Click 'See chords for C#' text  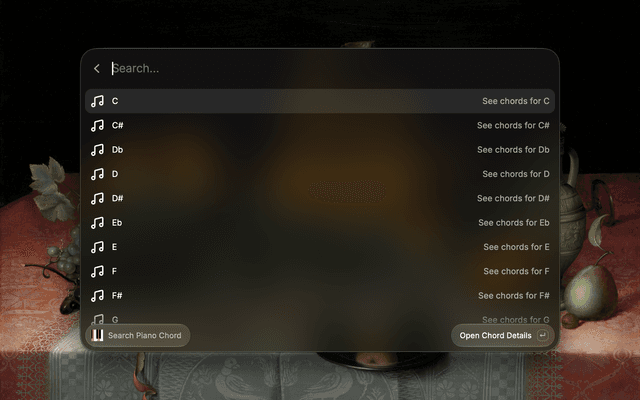[x=513, y=125]
